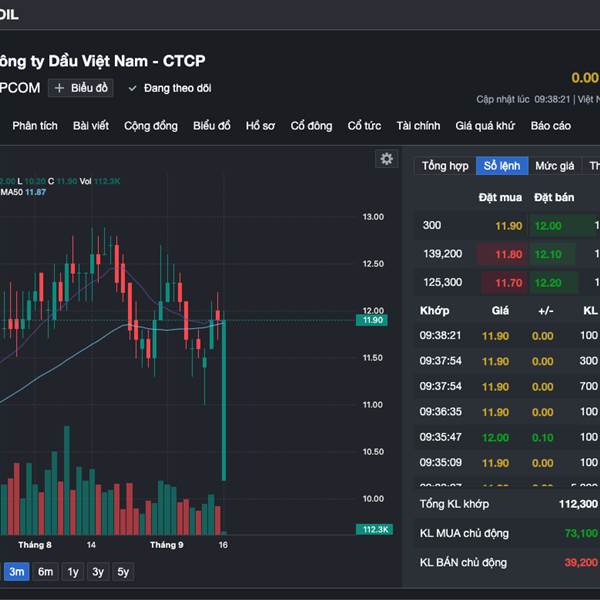The height and width of the screenshot is (600, 600).
Task: Switch to the Sổ lệnh tab
Action: (502, 166)
